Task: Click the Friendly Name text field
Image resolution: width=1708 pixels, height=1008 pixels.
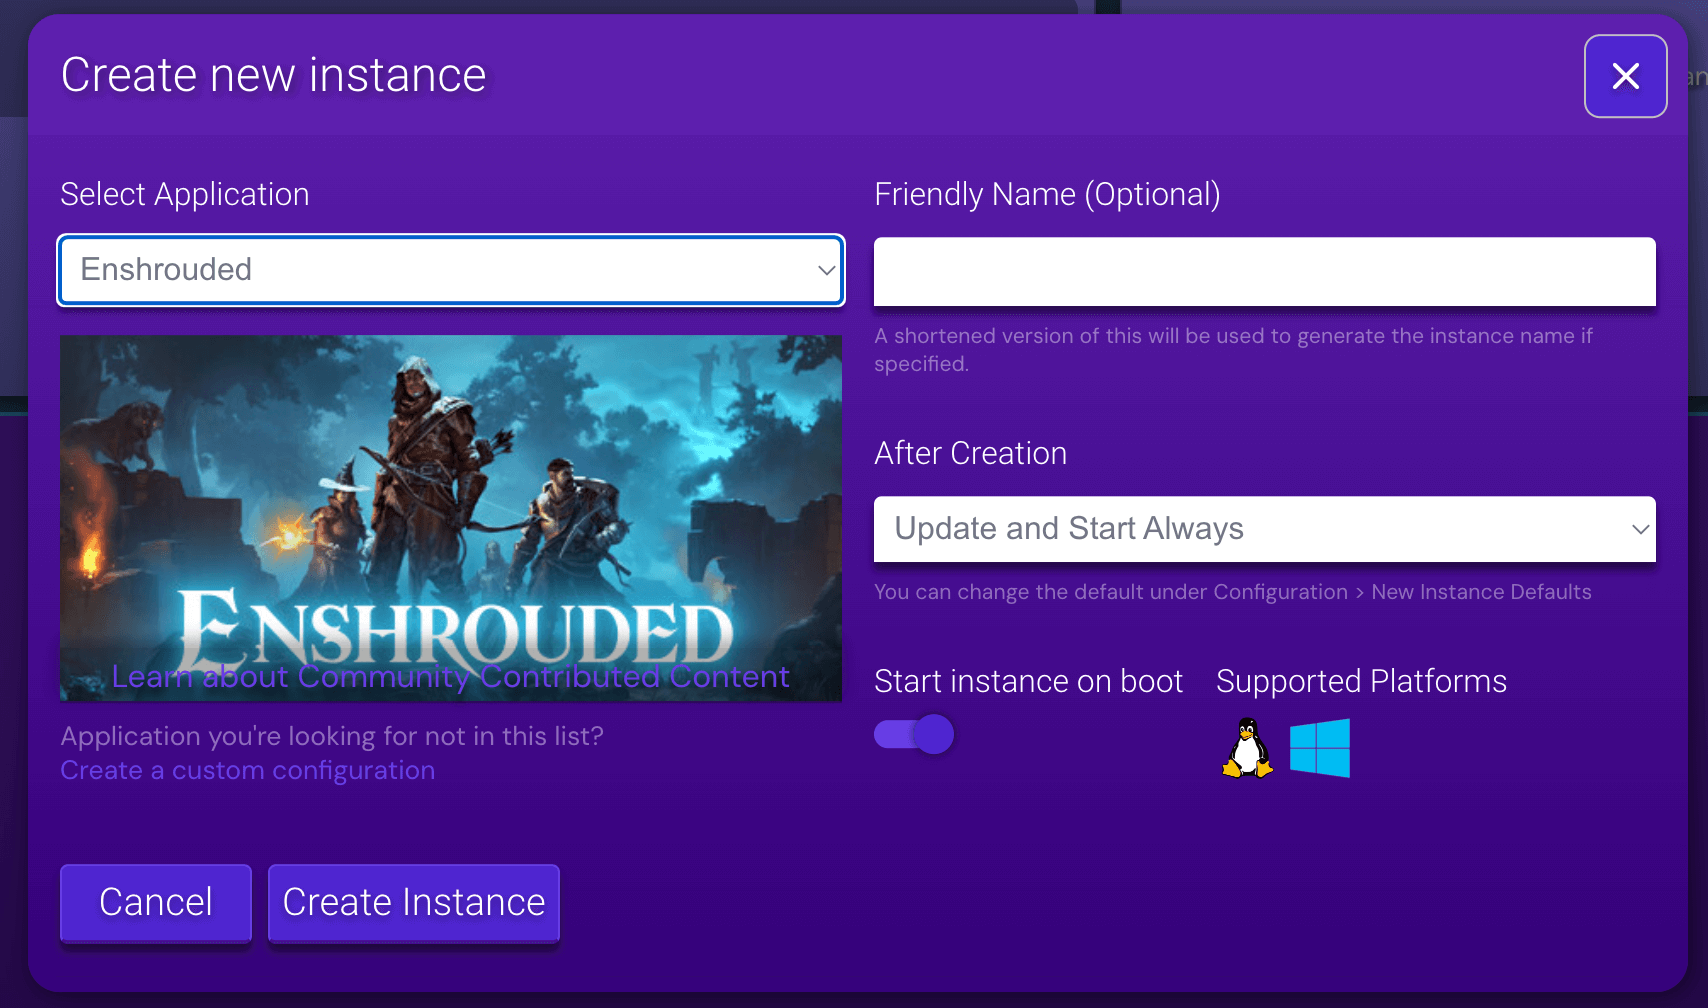Action: click(1264, 271)
